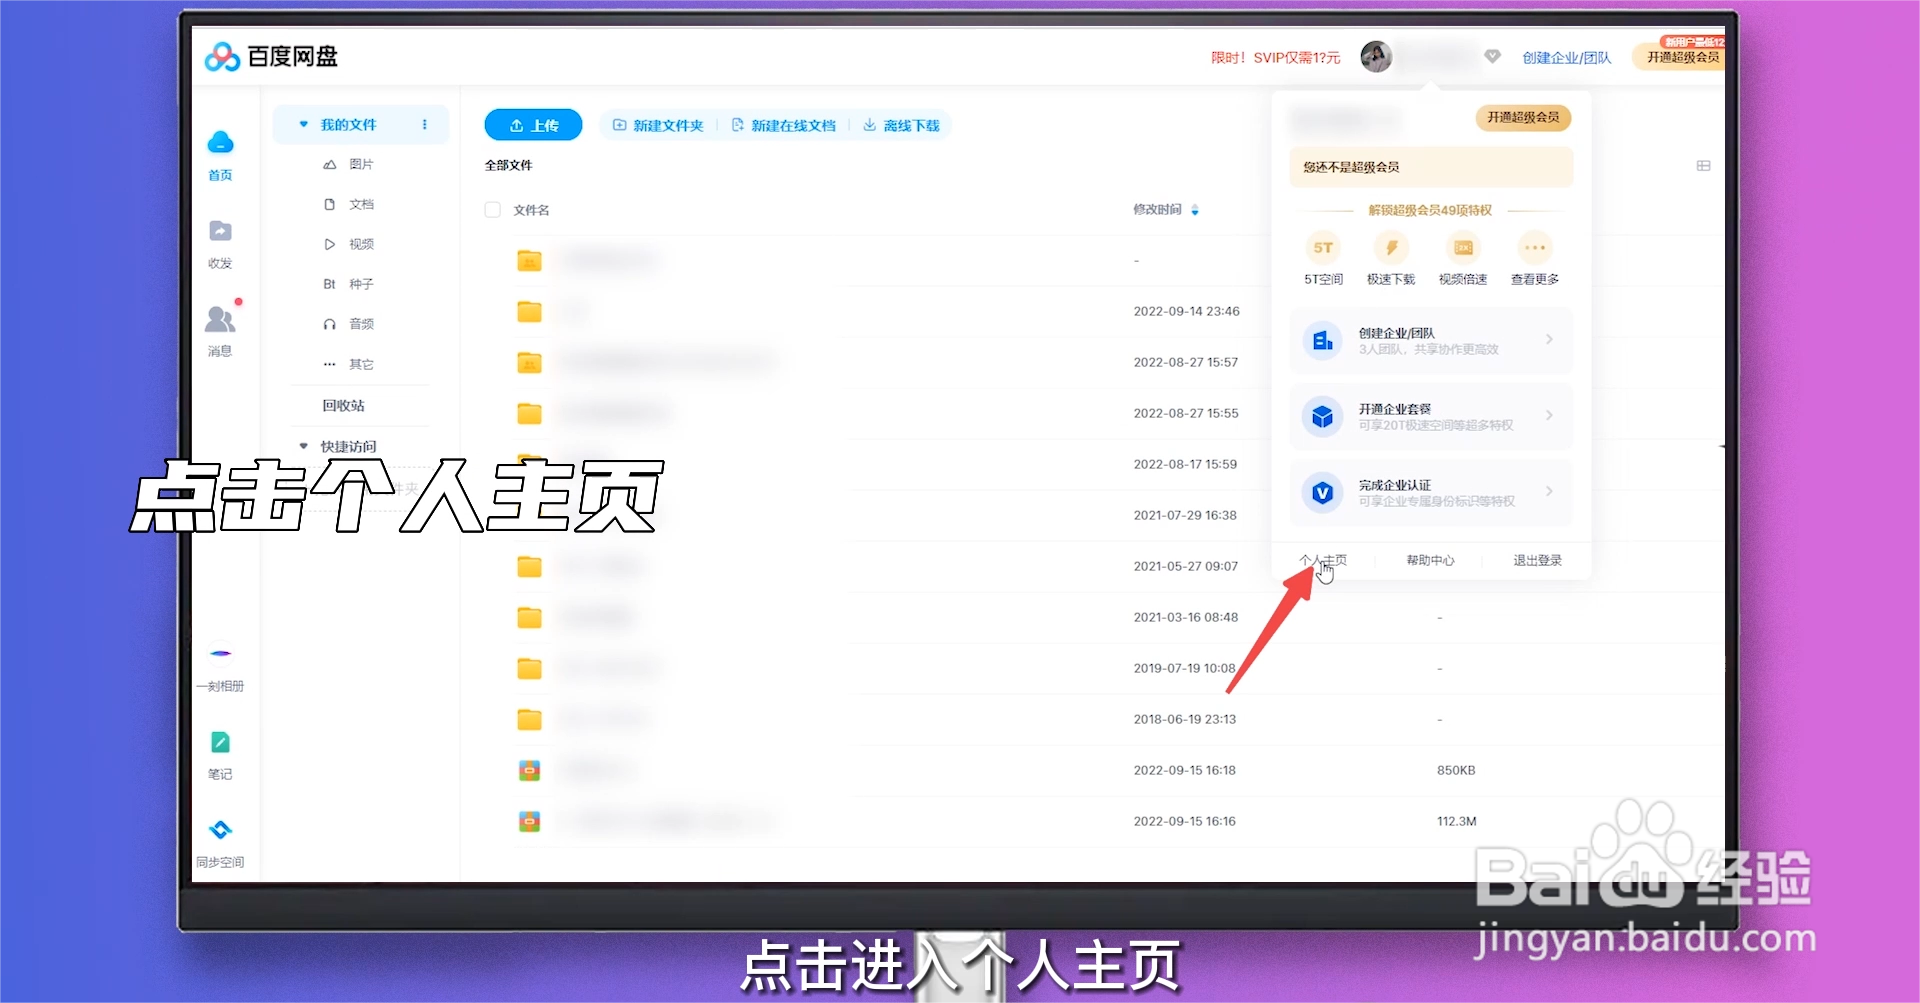Click the 视频倍速 privilege icon
This screenshot has width=1920, height=1003.
tap(1463, 248)
